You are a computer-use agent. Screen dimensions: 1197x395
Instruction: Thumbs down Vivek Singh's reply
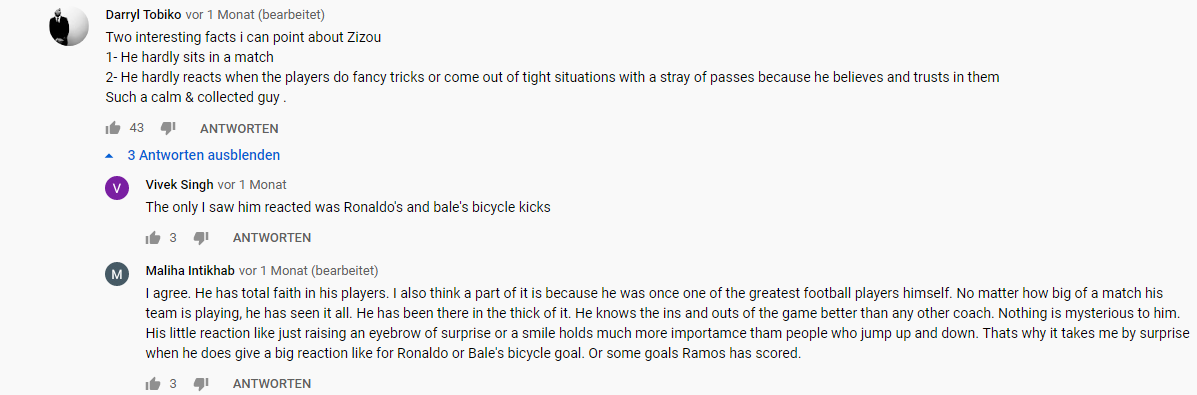[x=201, y=238]
